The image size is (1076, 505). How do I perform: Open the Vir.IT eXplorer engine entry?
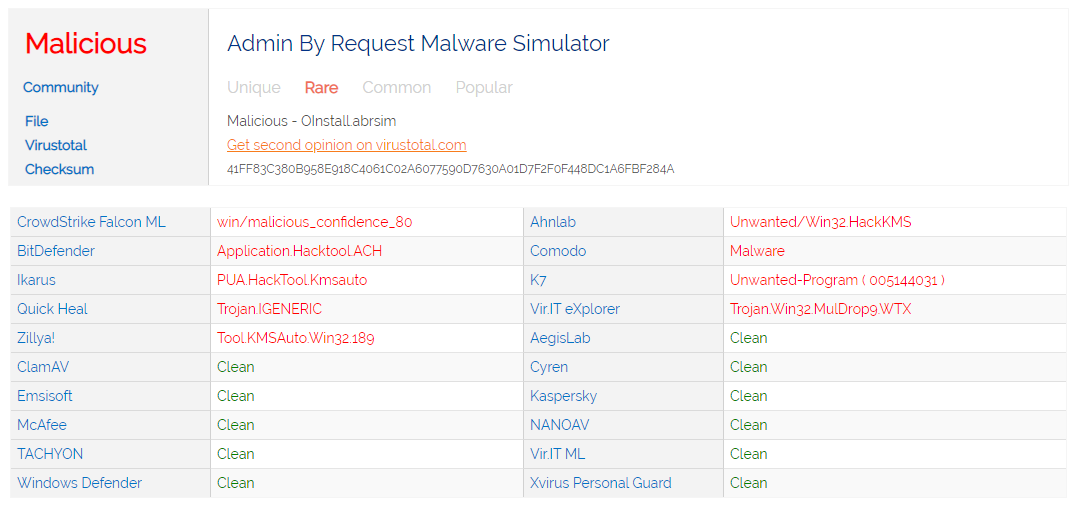click(x=575, y=309)
